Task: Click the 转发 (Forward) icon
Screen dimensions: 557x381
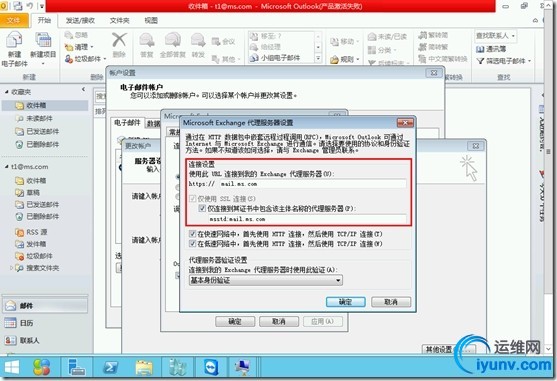Action: (198, 40)
